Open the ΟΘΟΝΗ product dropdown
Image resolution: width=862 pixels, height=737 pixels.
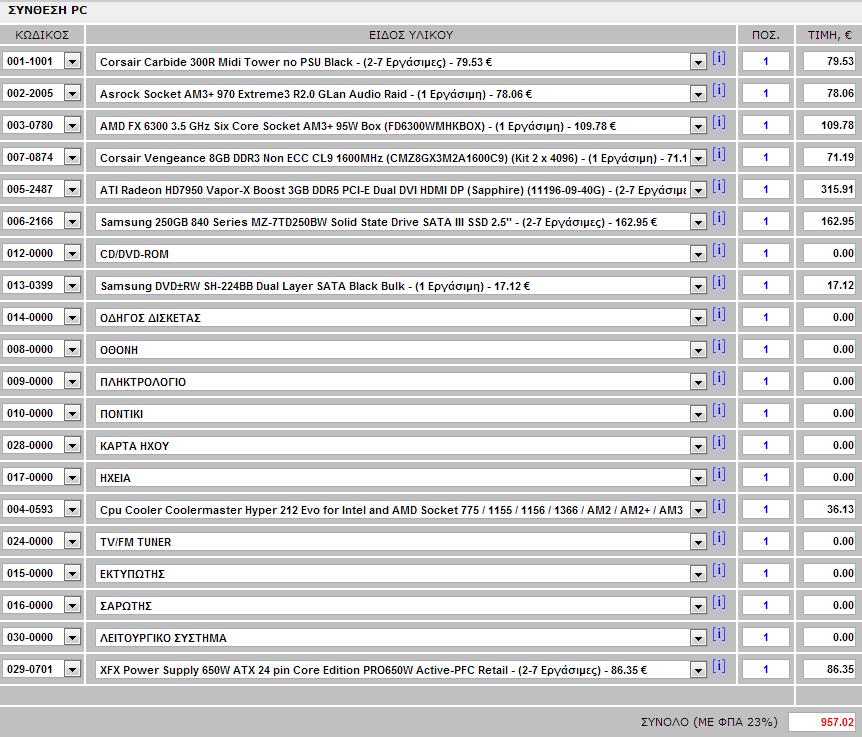pos(698,350)
